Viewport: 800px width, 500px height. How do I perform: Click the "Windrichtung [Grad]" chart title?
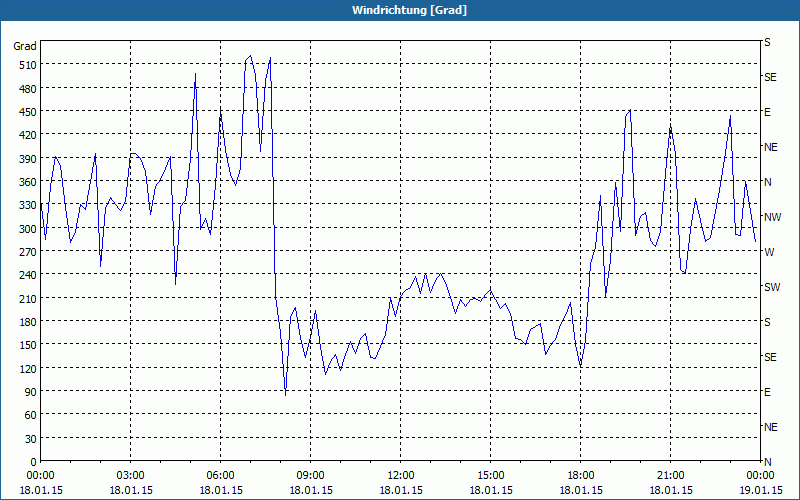(409, 10)
